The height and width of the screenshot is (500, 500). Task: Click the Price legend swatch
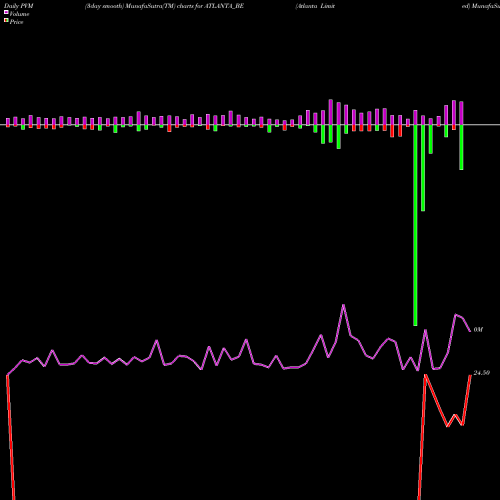[6, 20]
